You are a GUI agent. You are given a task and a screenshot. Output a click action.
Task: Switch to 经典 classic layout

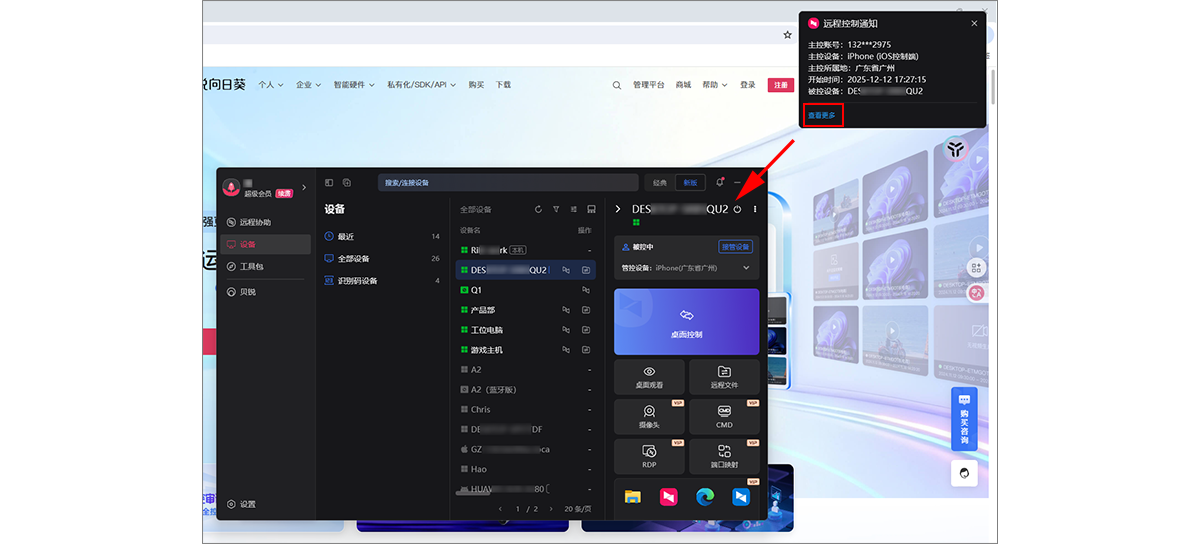[660, 183]
